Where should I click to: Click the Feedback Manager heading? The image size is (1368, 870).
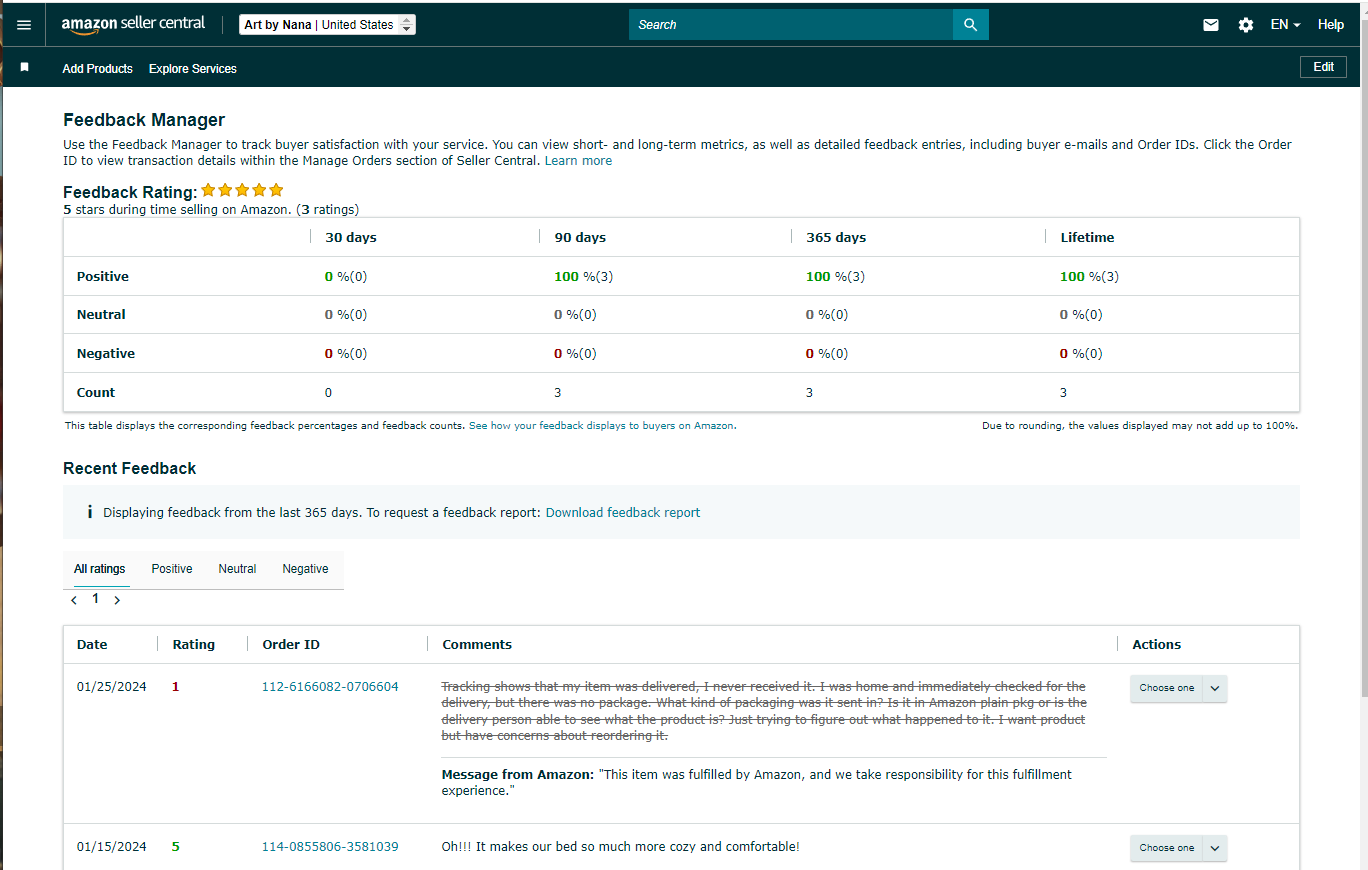(x=144, y=120)
